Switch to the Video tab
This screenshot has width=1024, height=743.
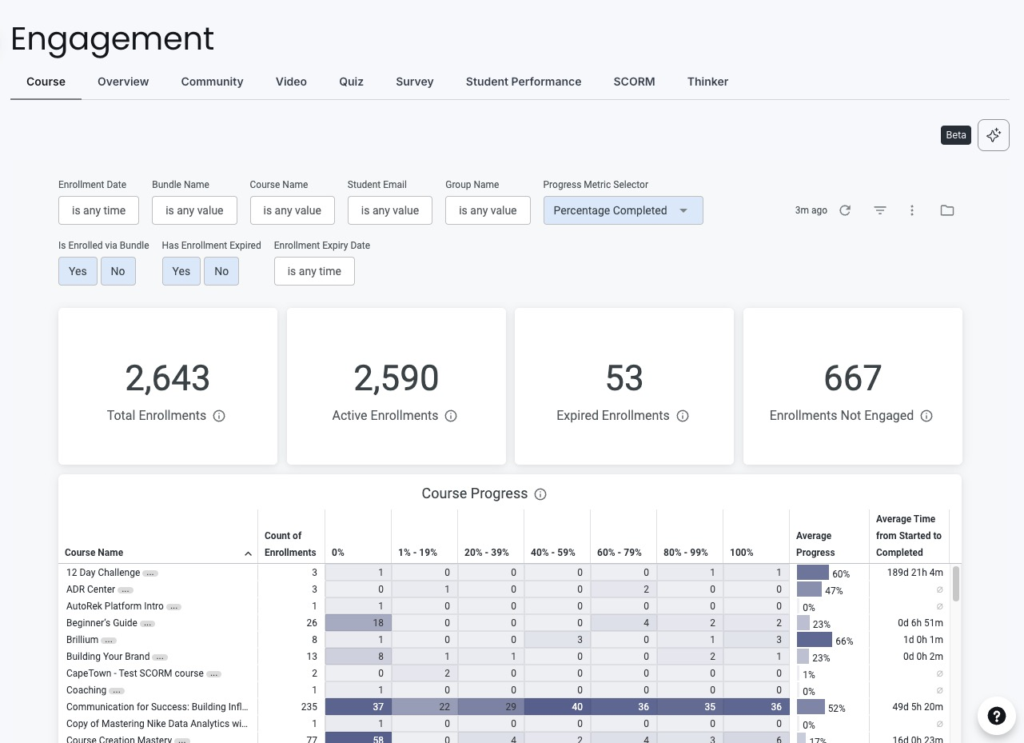(291, 82)
